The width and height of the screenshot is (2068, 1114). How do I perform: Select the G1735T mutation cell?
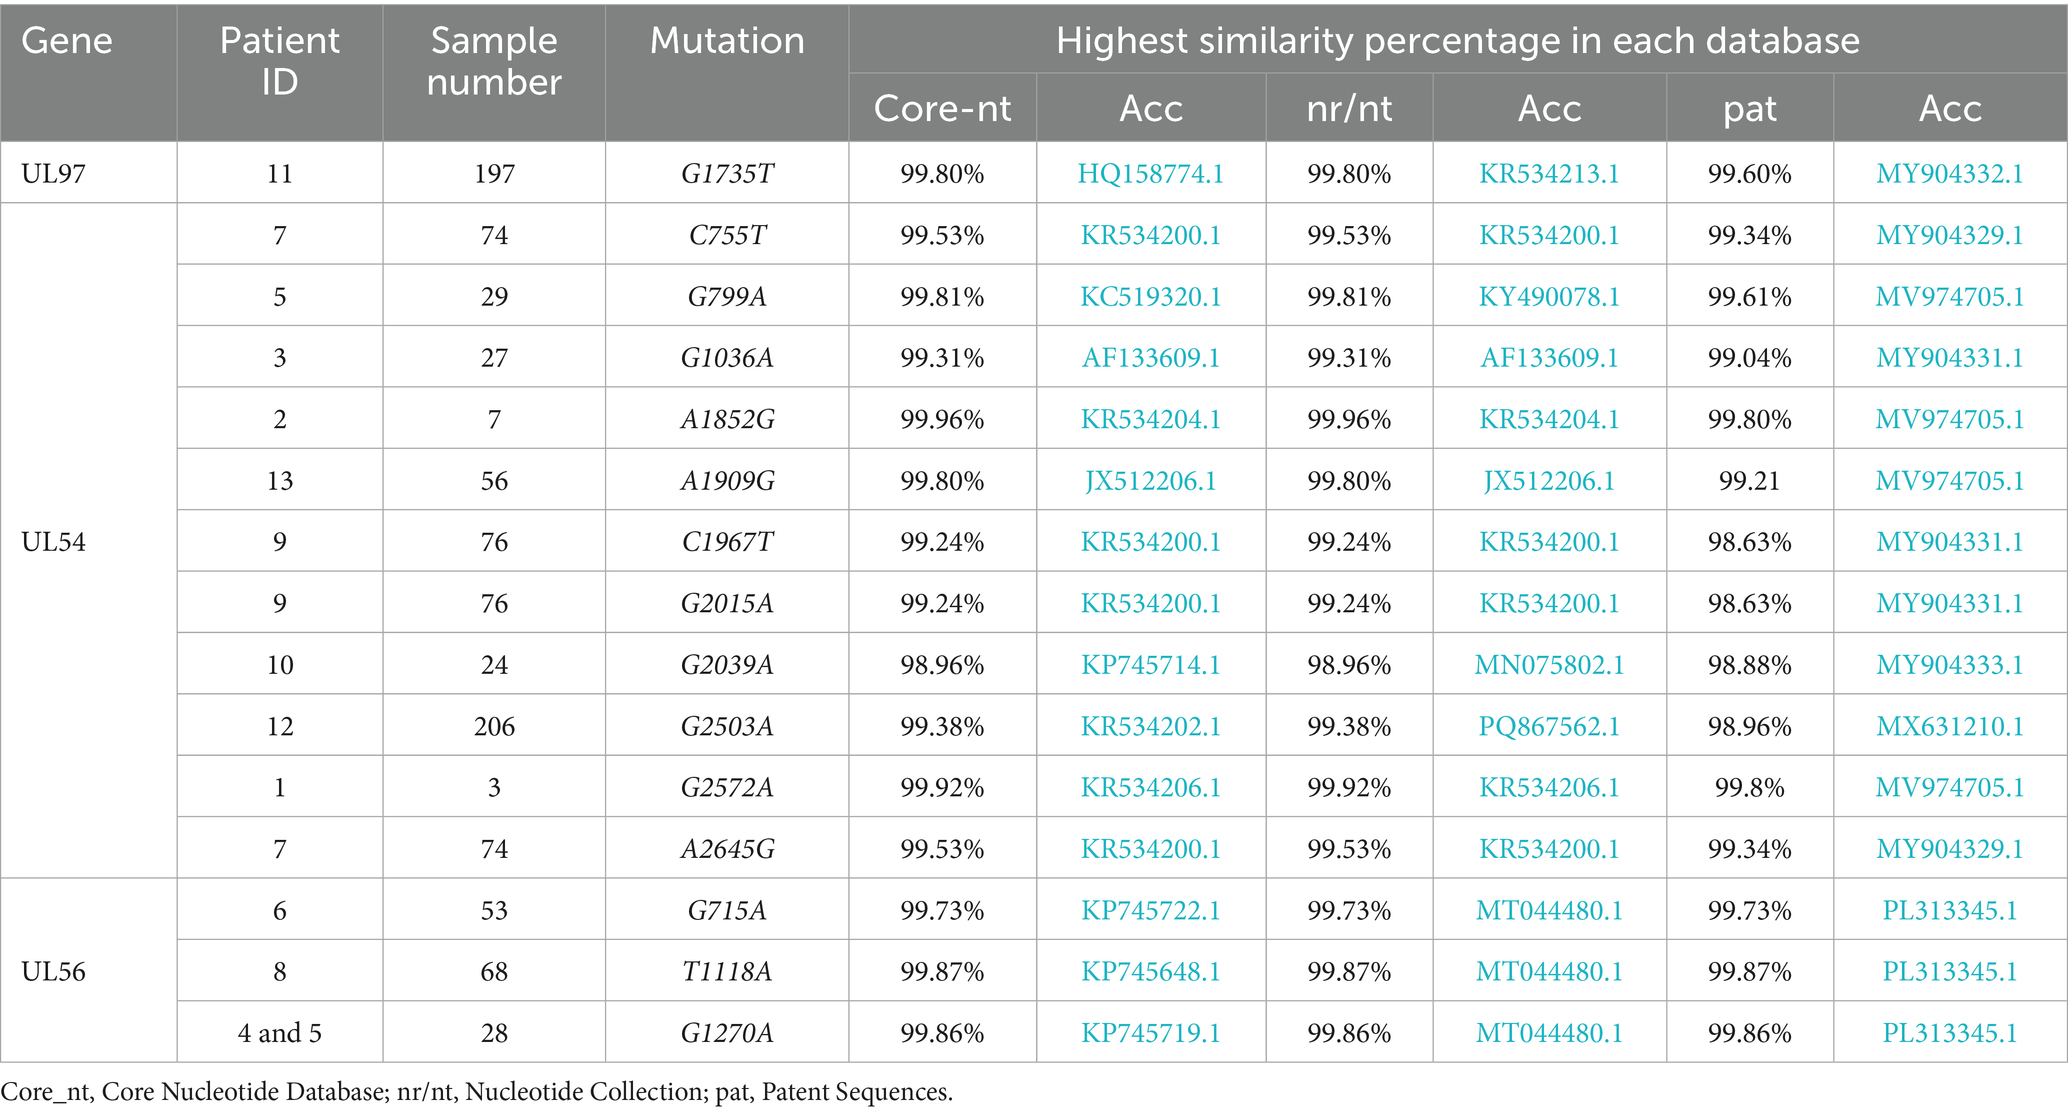coord(727,174)
